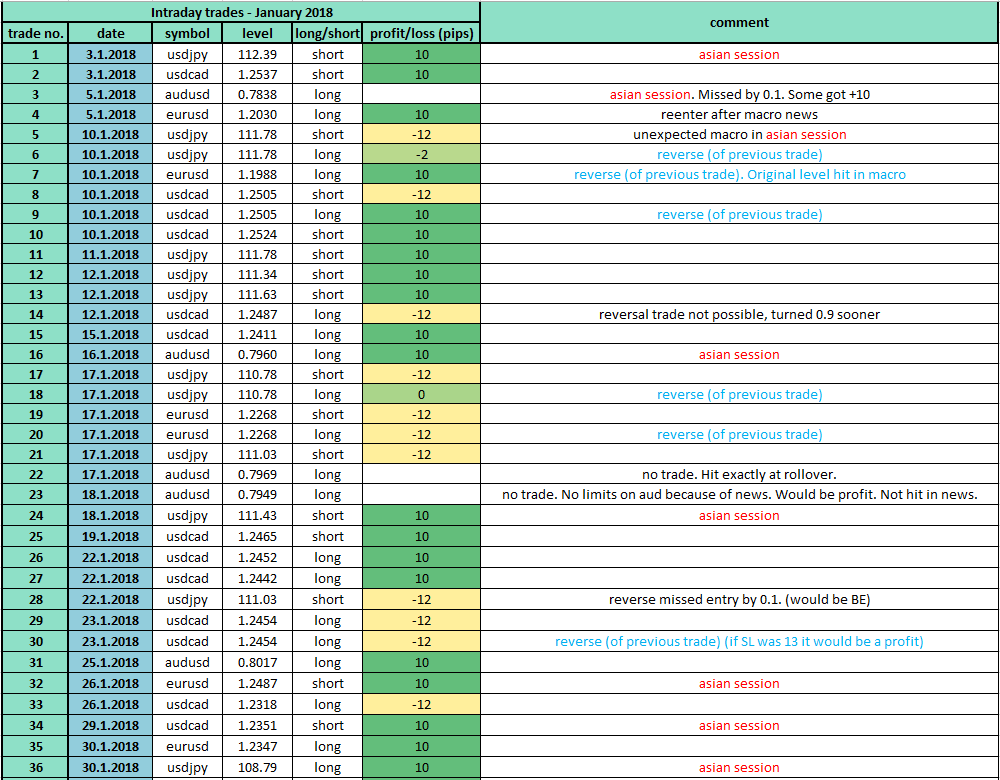Select the level 108.79 cell
Viewport: 1000px width, 780px height.
257,767
